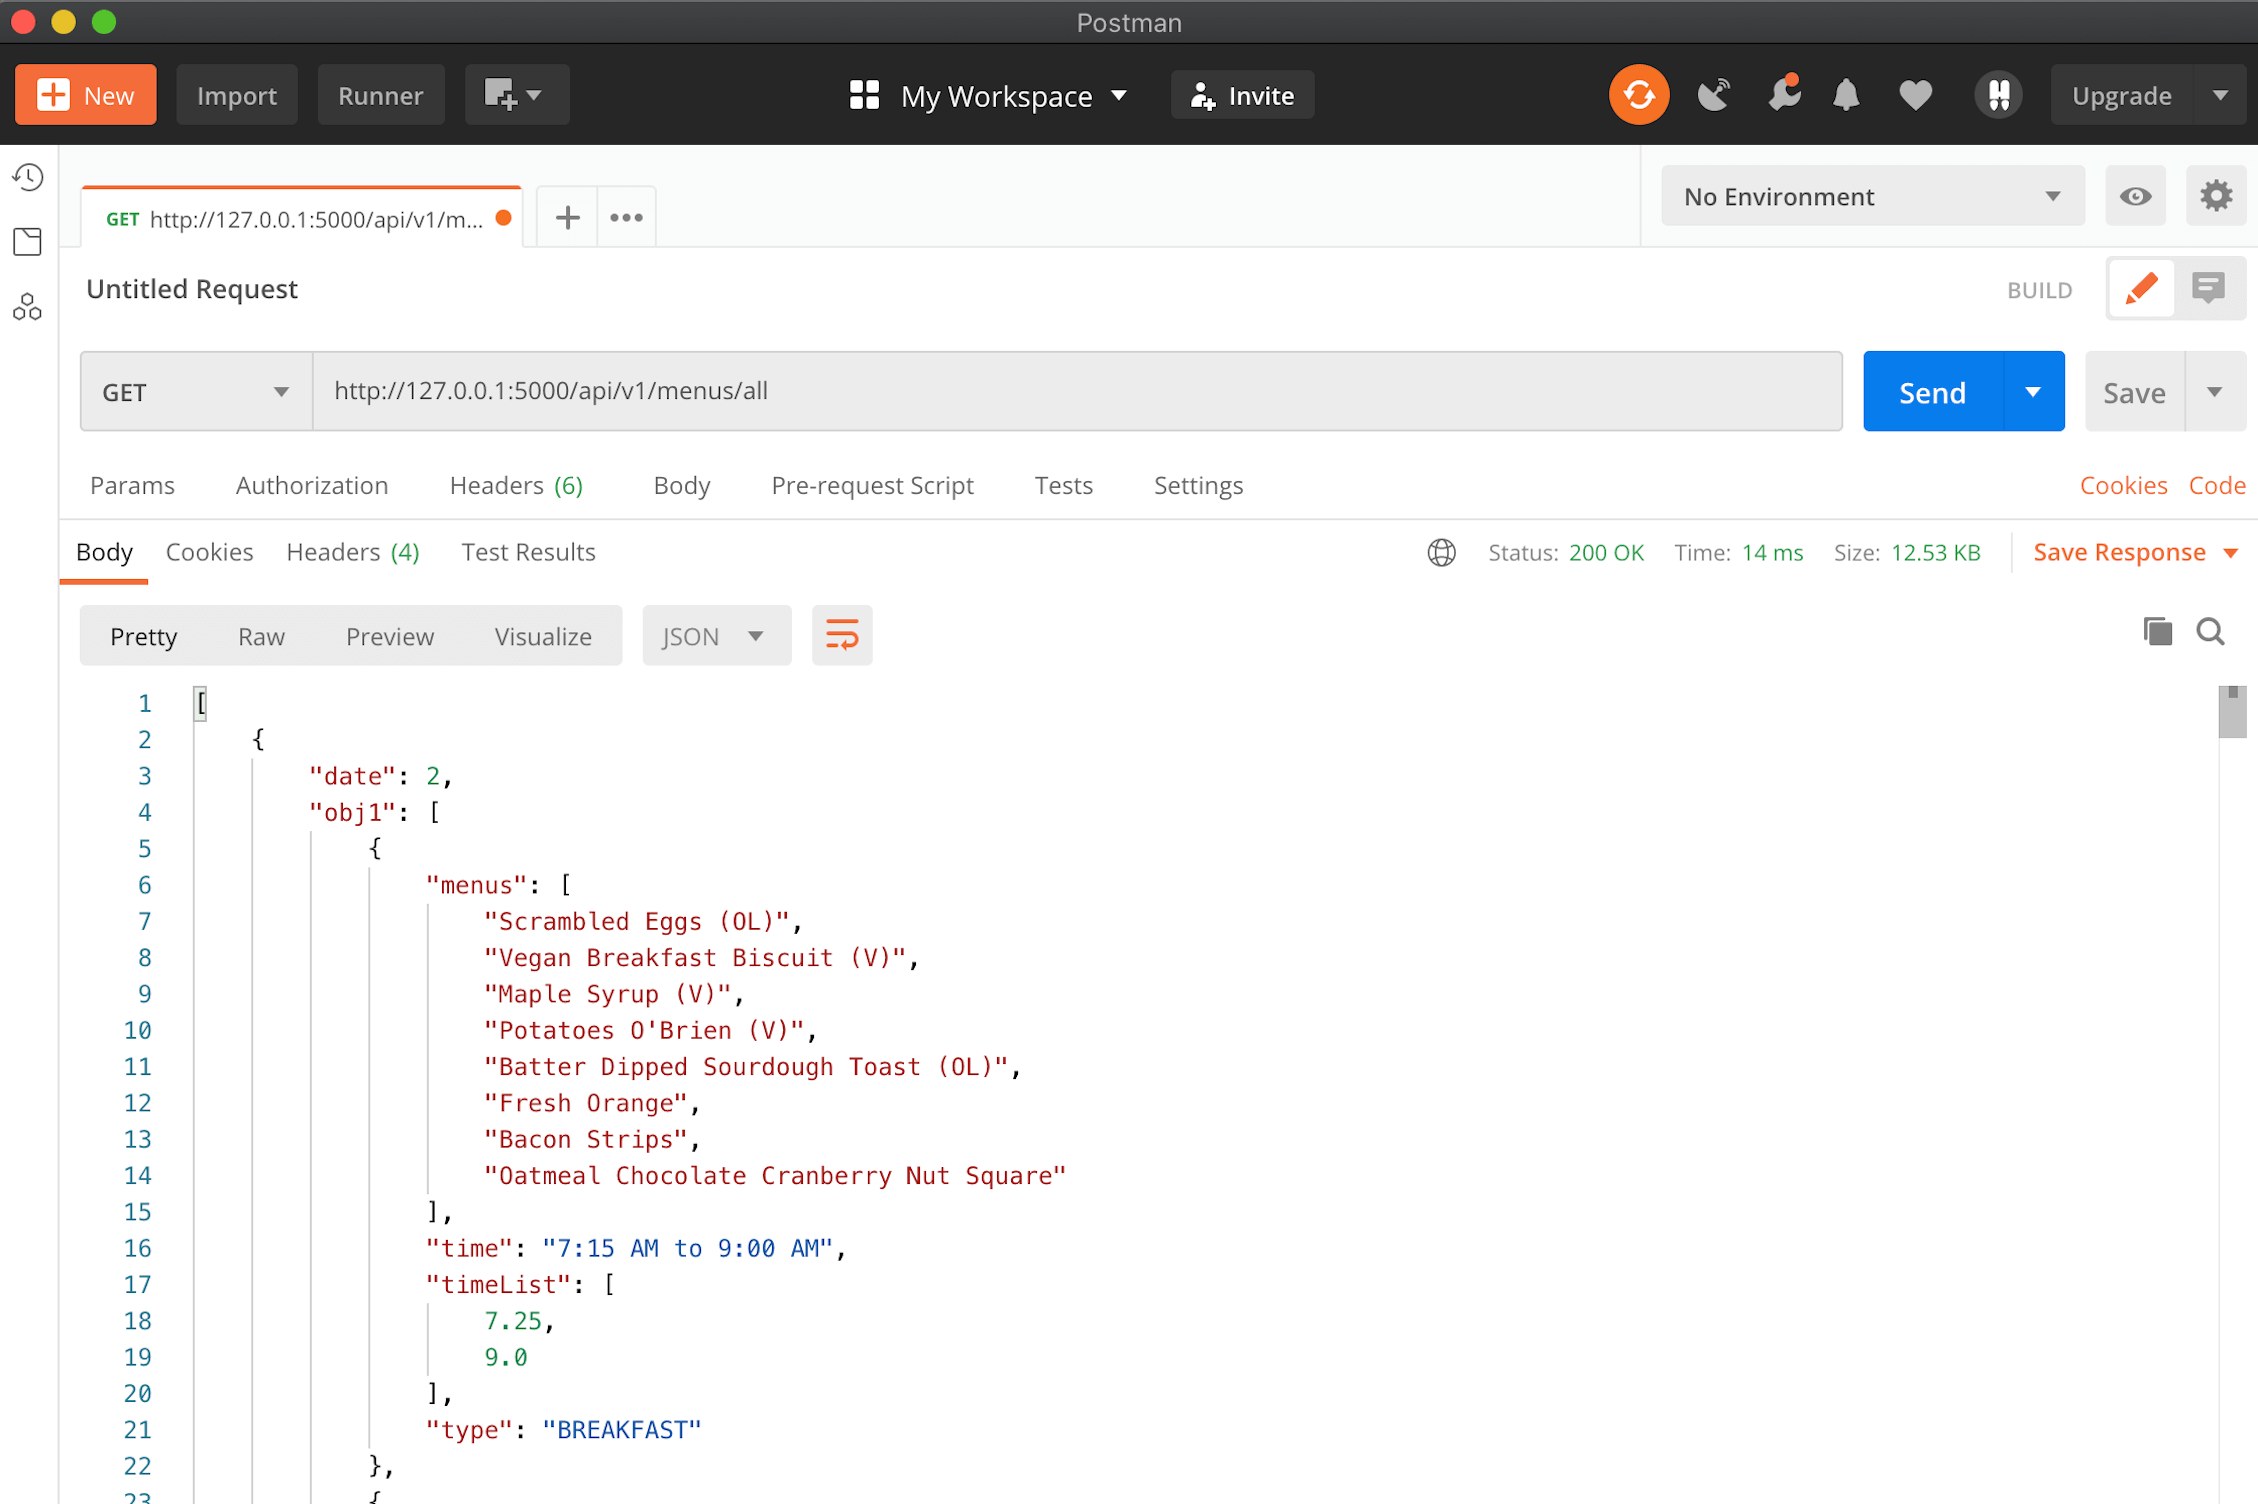
Task: Open the No Environment selector
Action: 1872,196
